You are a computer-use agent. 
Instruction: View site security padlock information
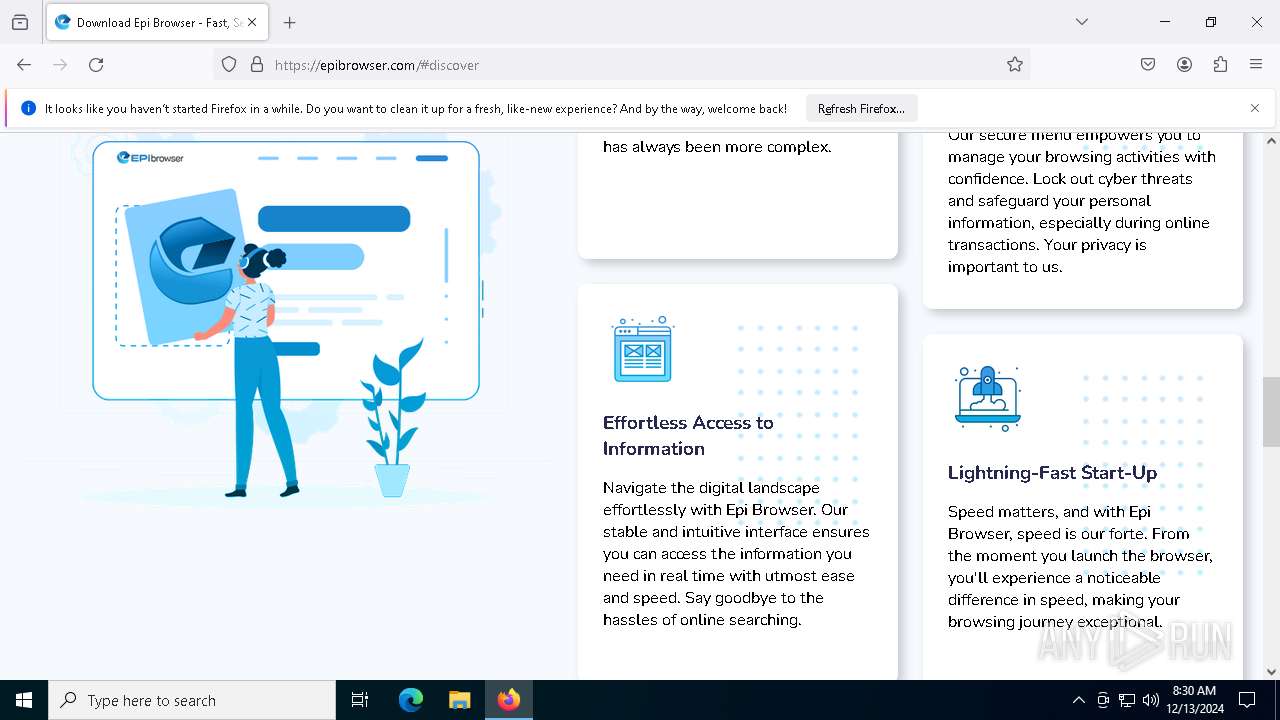point(257,65)
